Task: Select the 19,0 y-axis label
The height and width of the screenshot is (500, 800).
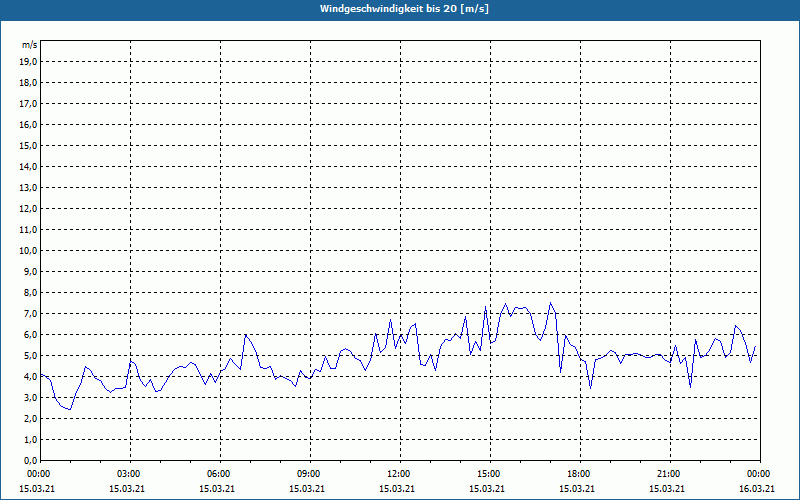Action: (29, 62)
